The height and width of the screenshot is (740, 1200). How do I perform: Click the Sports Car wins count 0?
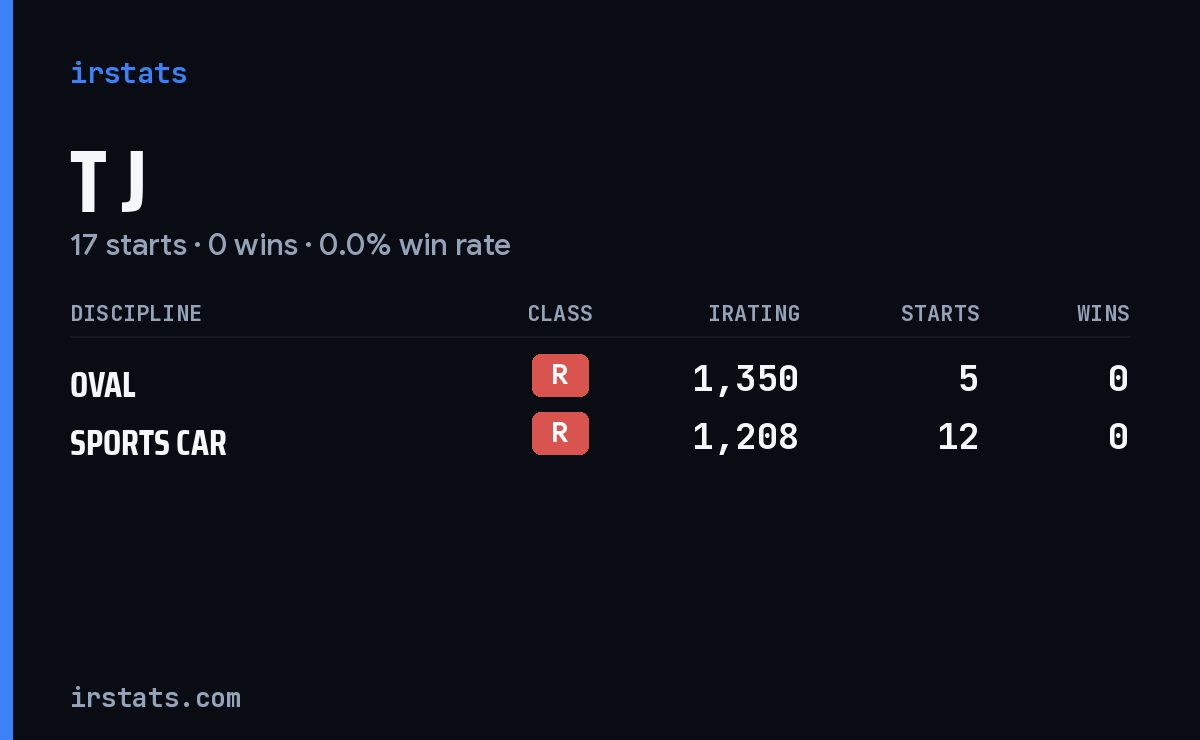pos(1119,437)
